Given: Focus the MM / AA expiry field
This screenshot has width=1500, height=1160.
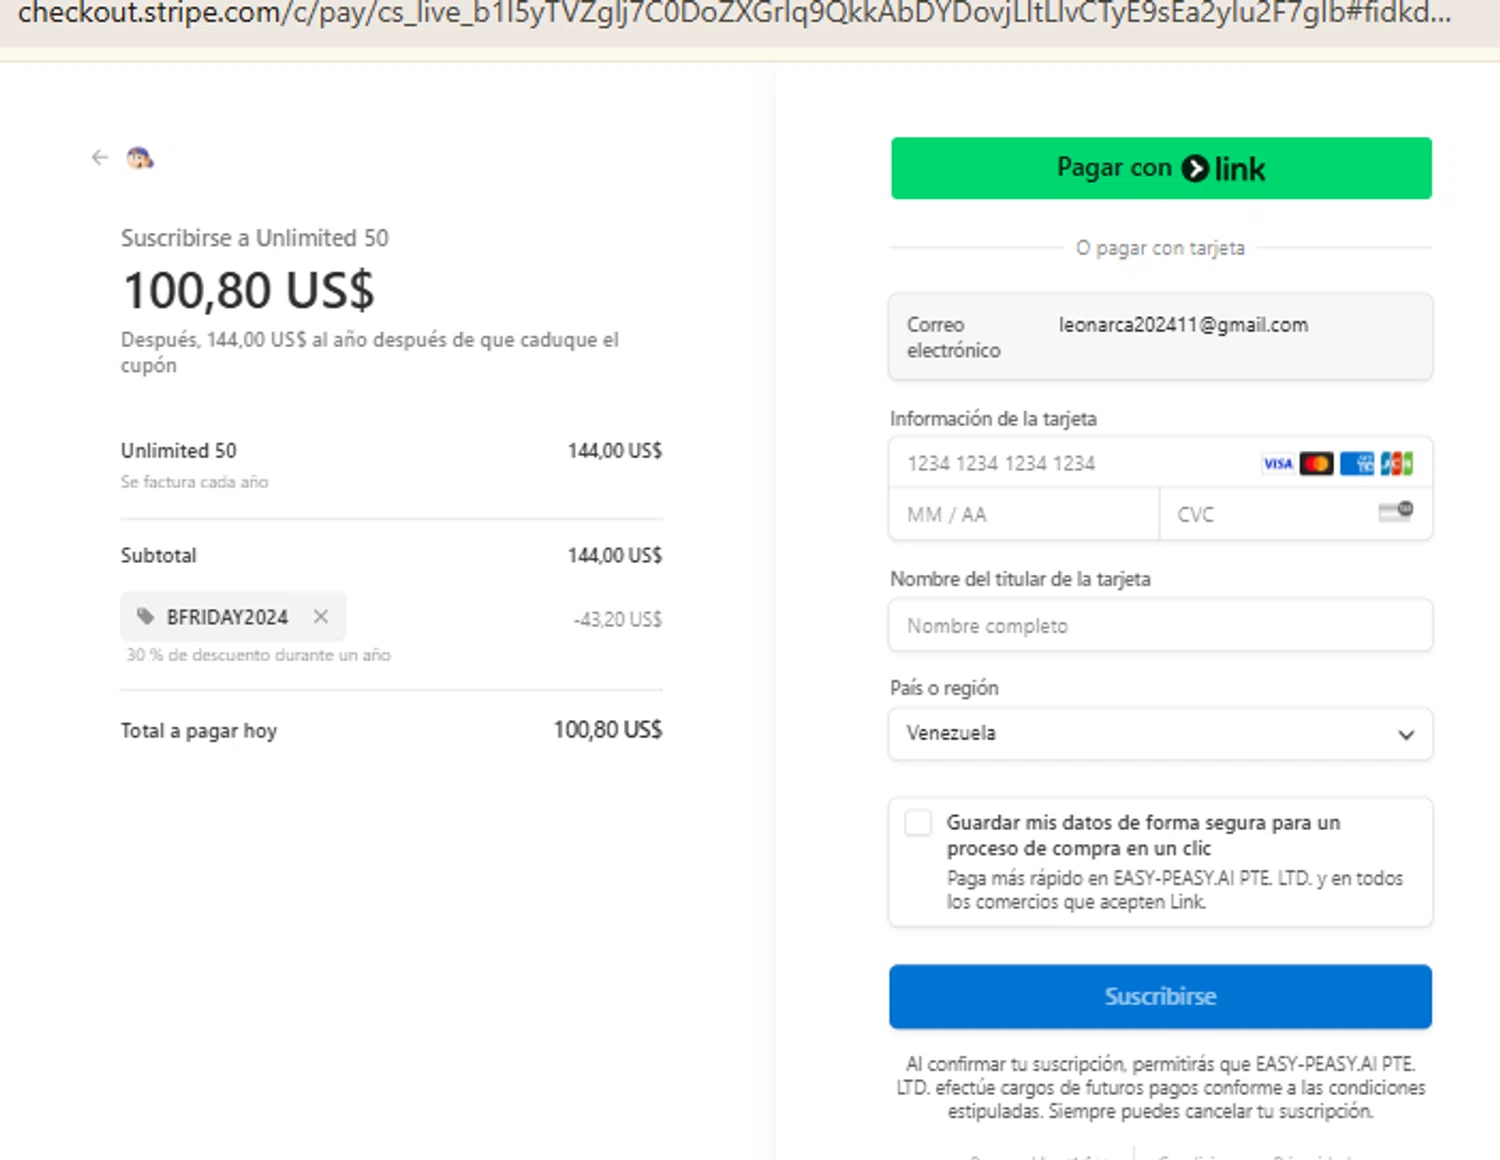Looking at the screenshot, I should 1024,514.
